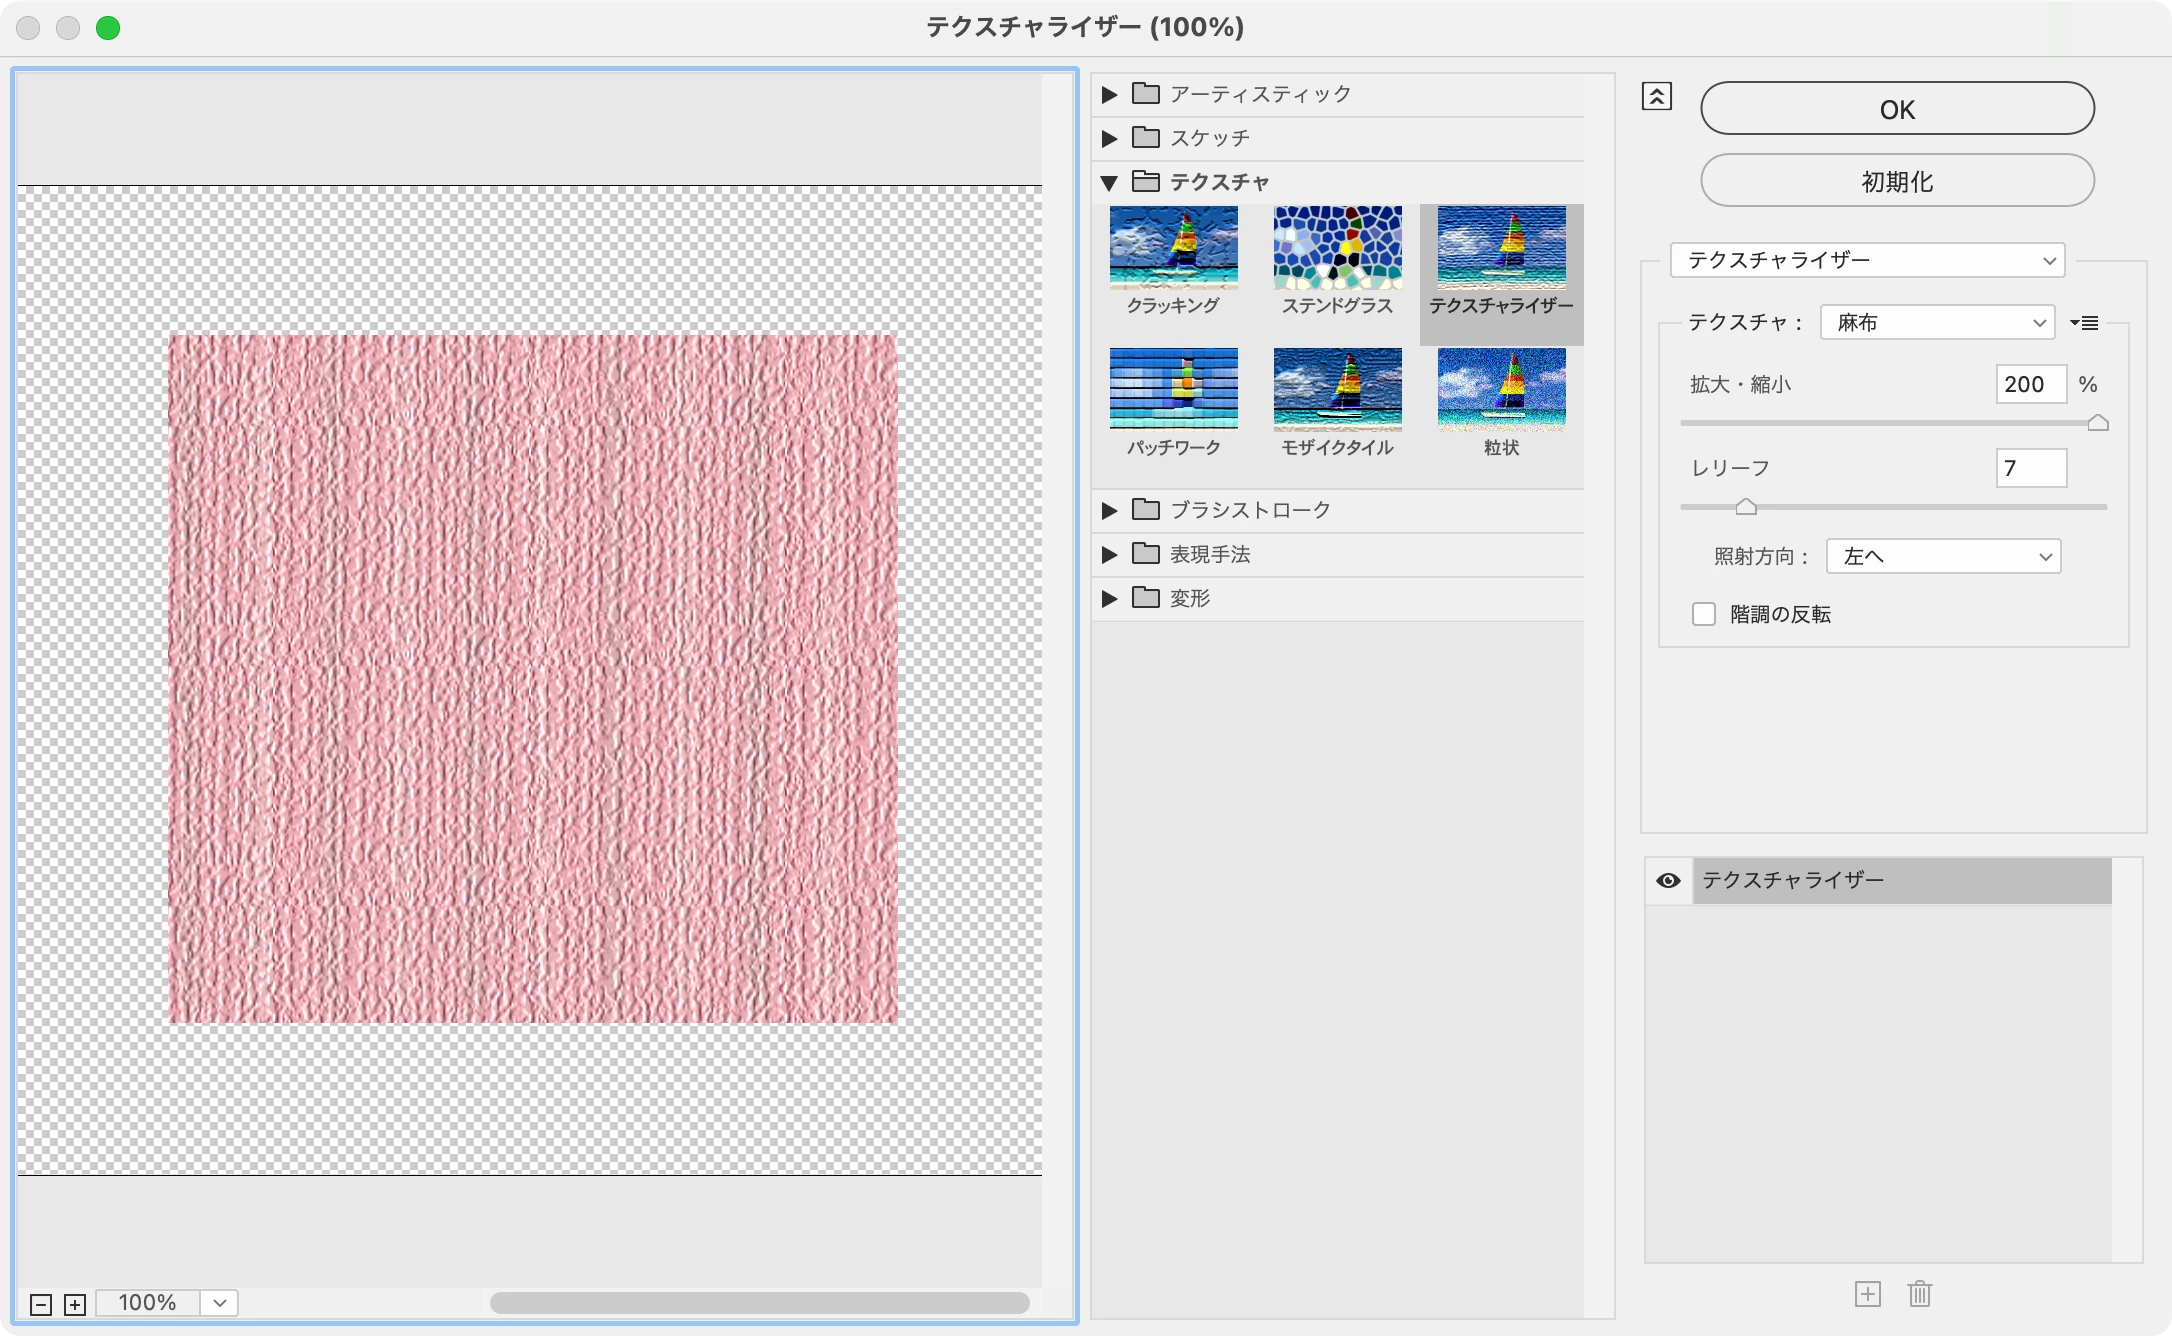Collapse the テクスチャ folder
Viewport: 2172px width, 1336px height.
point(1109,182)
